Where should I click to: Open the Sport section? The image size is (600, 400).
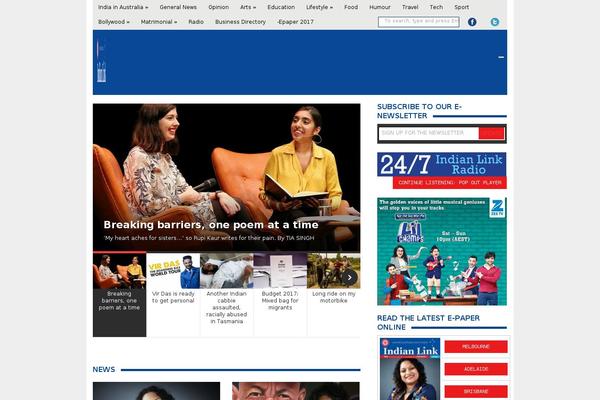click(461, 7)
